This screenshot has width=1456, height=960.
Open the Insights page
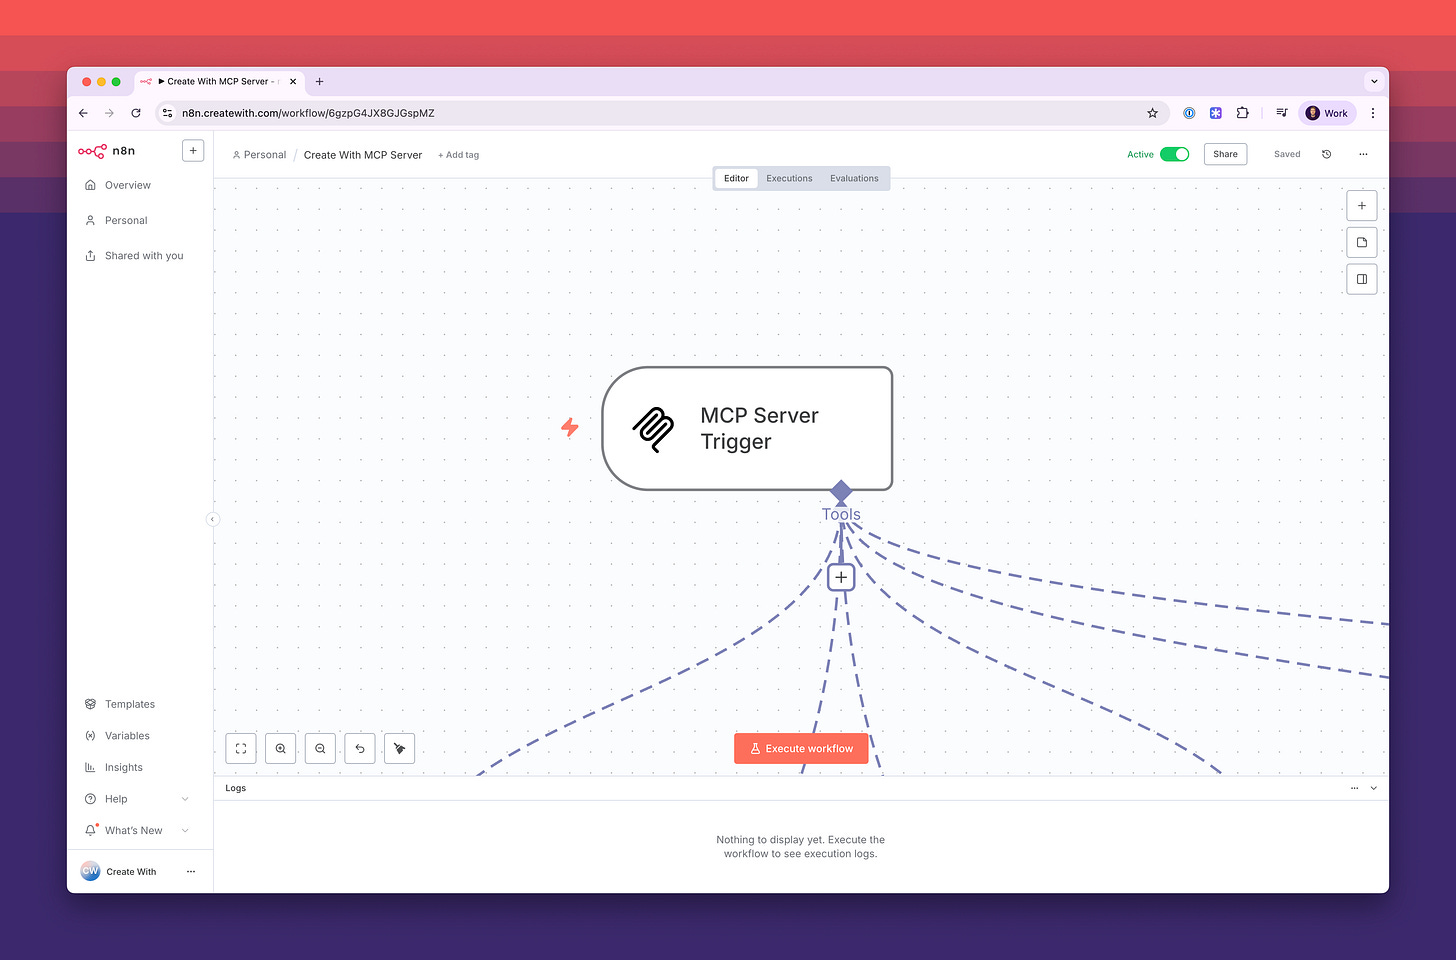tap(124, 768)
